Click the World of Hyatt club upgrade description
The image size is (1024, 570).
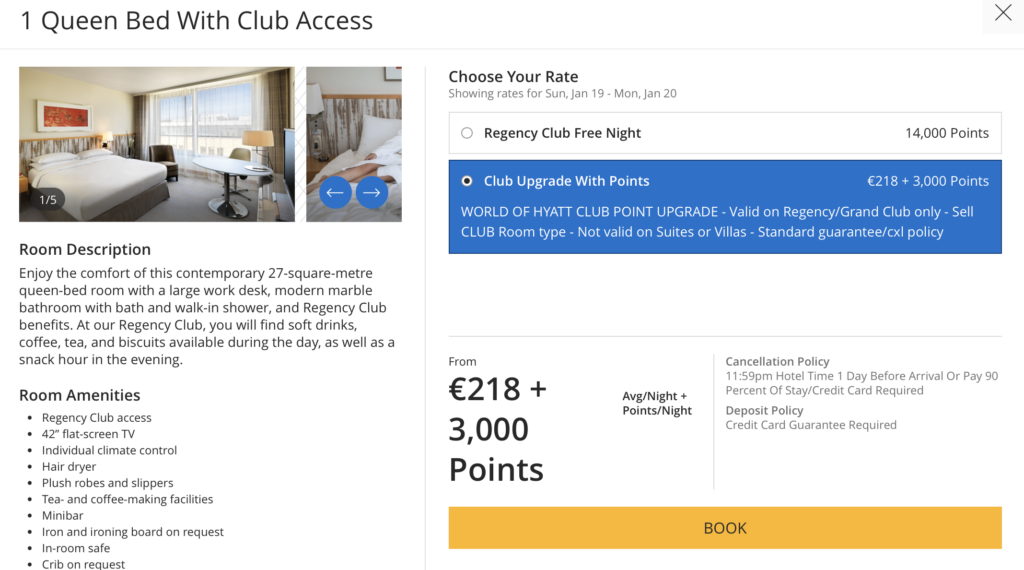coord(717,222)
